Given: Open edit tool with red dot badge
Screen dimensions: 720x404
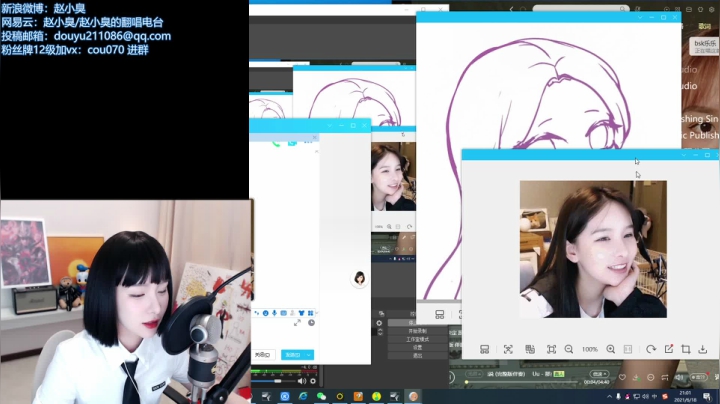Looking at the screenshot, I should tap(669, 349).
